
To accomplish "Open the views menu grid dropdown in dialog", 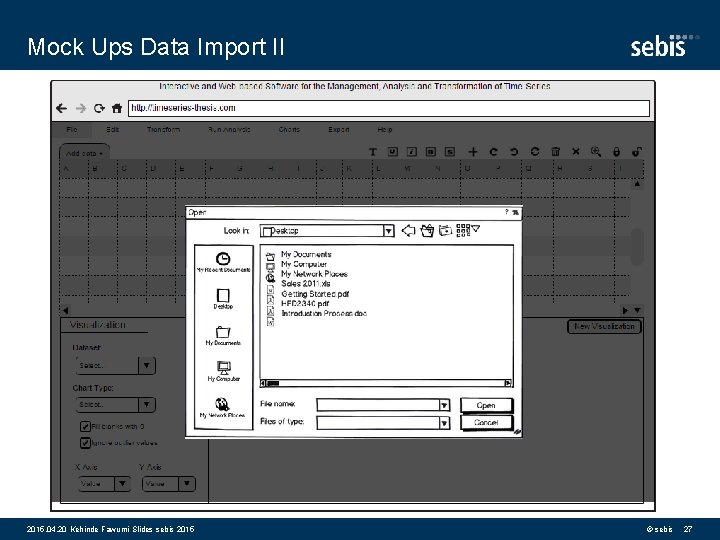I will [468, 230].
